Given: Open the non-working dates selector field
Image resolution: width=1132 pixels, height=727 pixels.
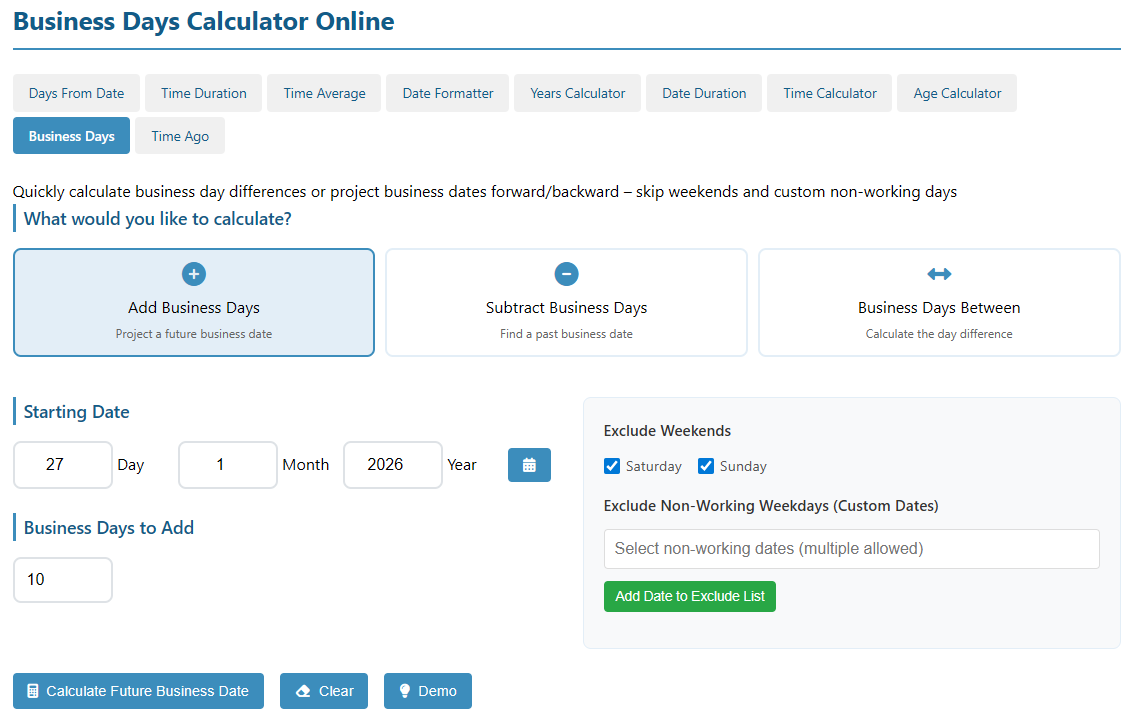Looking at the screenshot, I should (x=851, y=549).
